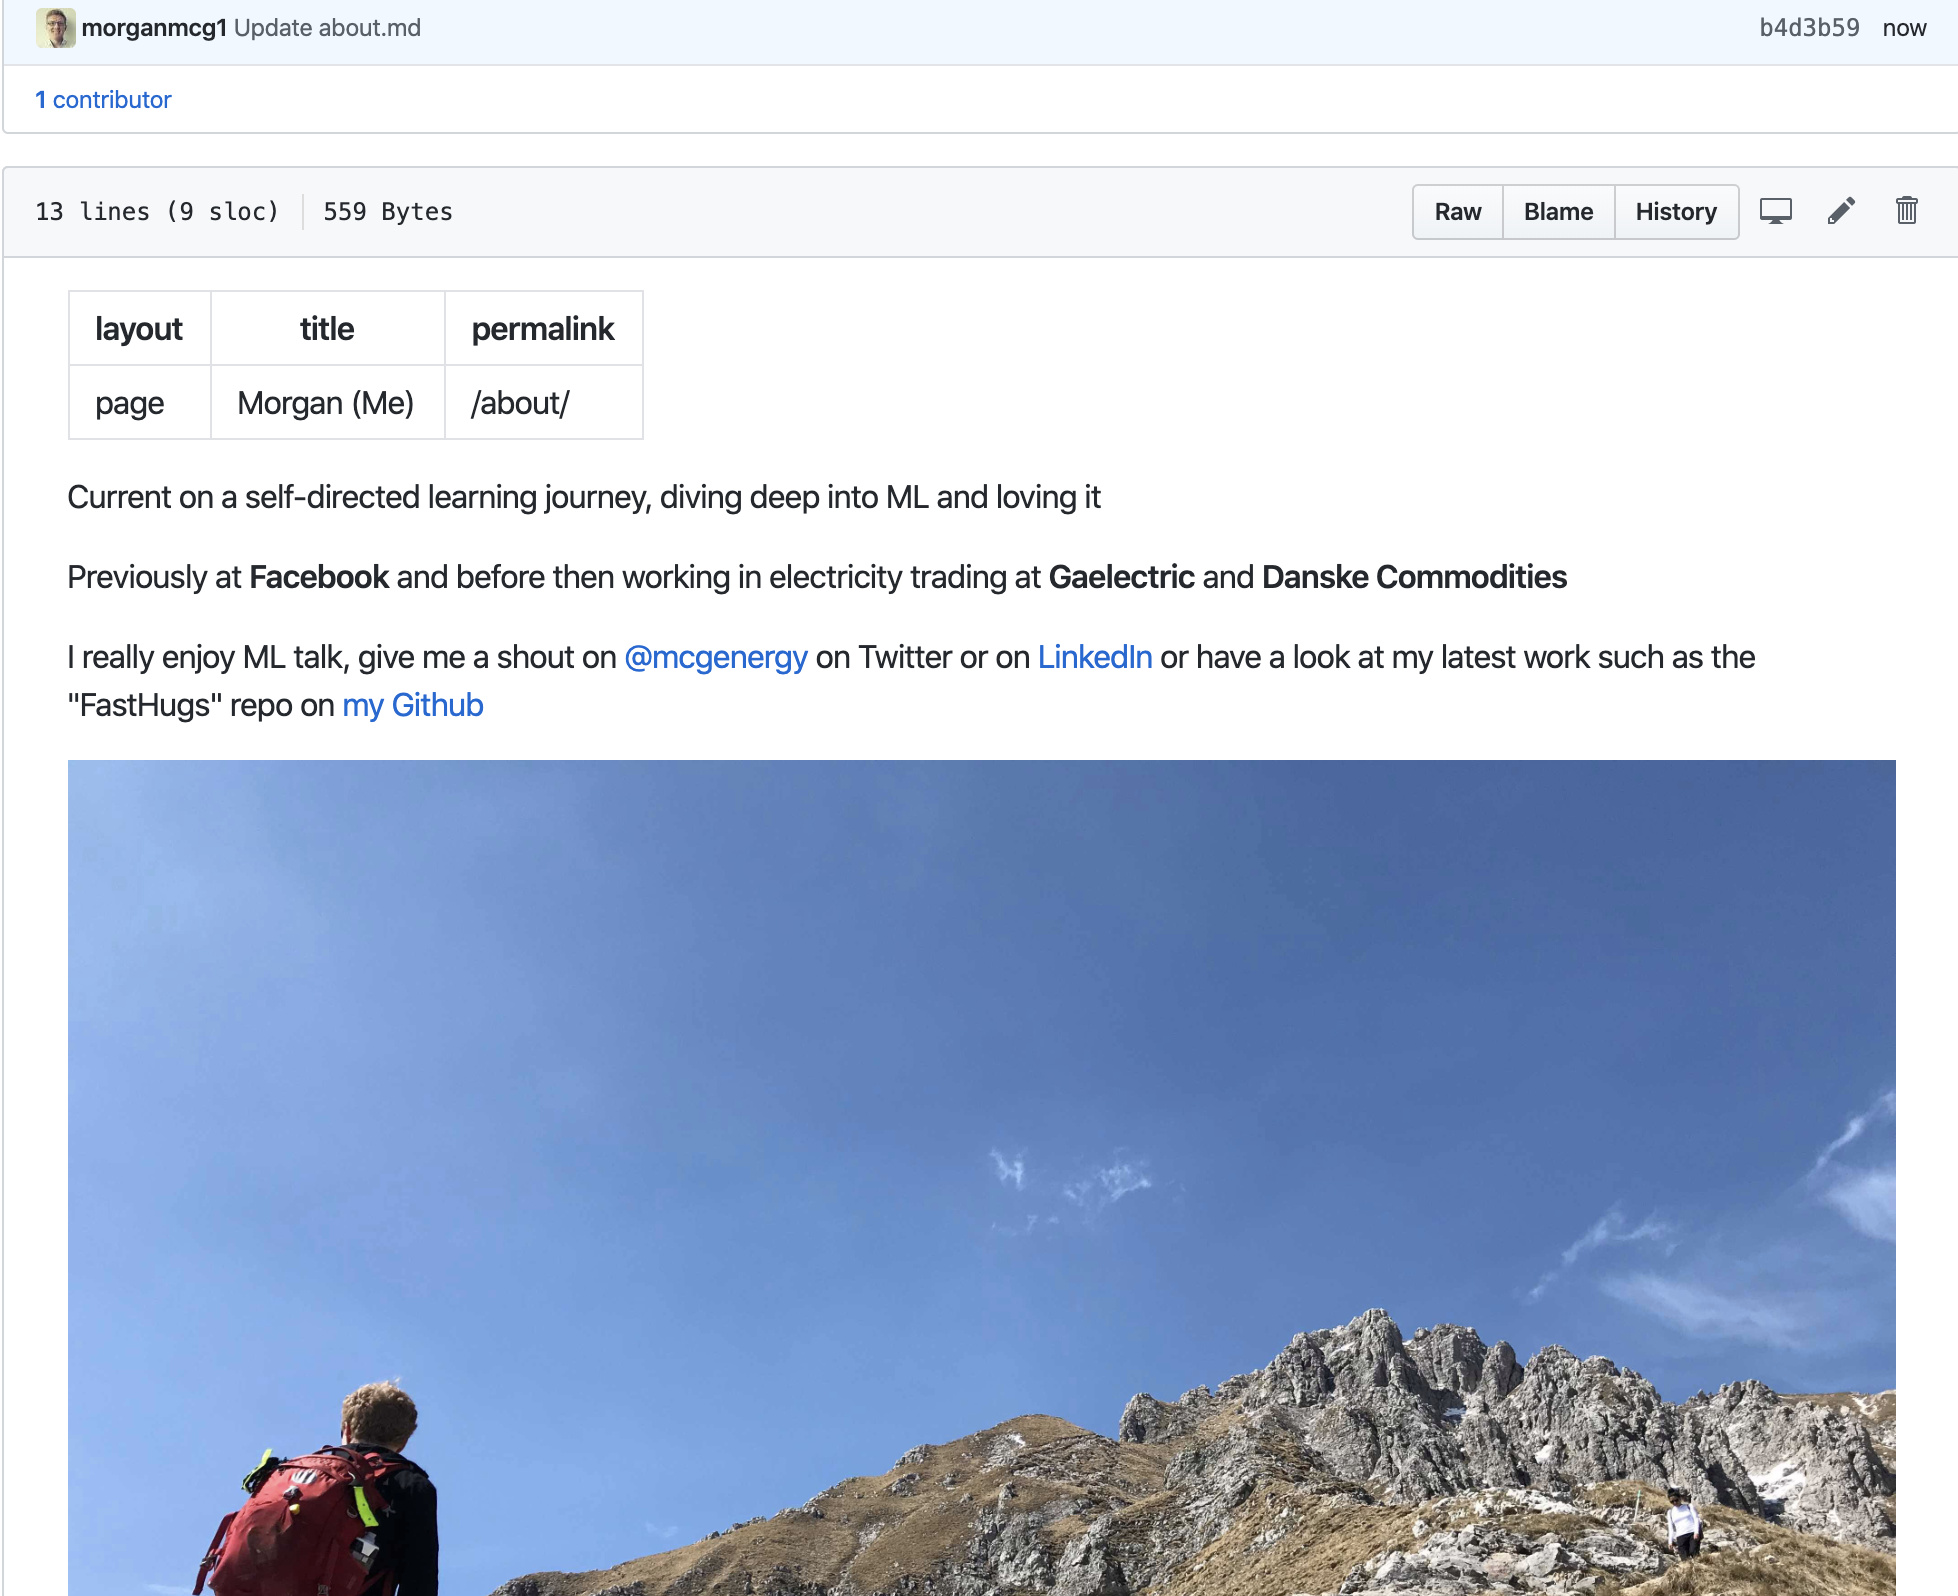The height and width of the screenshot is (1596, 1958).
Task: Open the Raw file view
Action: [1457, 212]
